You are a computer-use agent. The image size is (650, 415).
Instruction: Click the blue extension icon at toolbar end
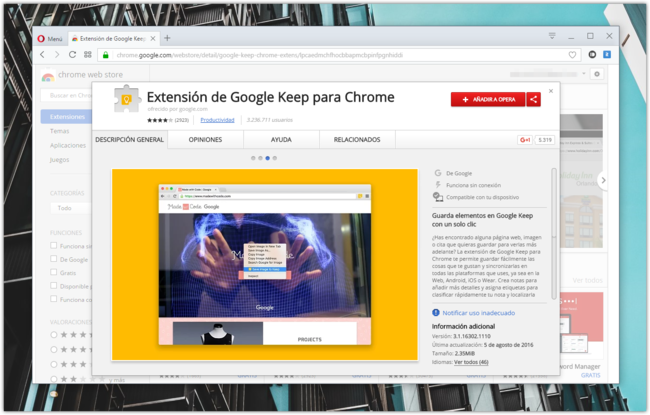(x=607, y=54)
